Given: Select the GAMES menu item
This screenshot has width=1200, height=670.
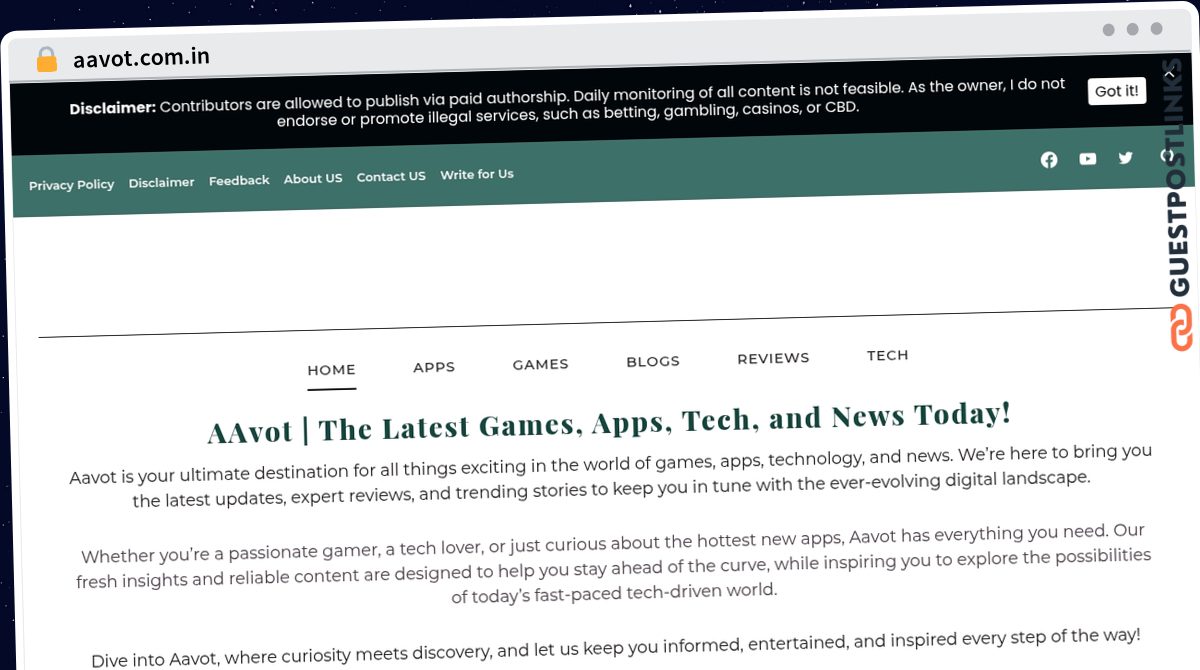Looking at the screenshot, I should (x=540, y=365).
